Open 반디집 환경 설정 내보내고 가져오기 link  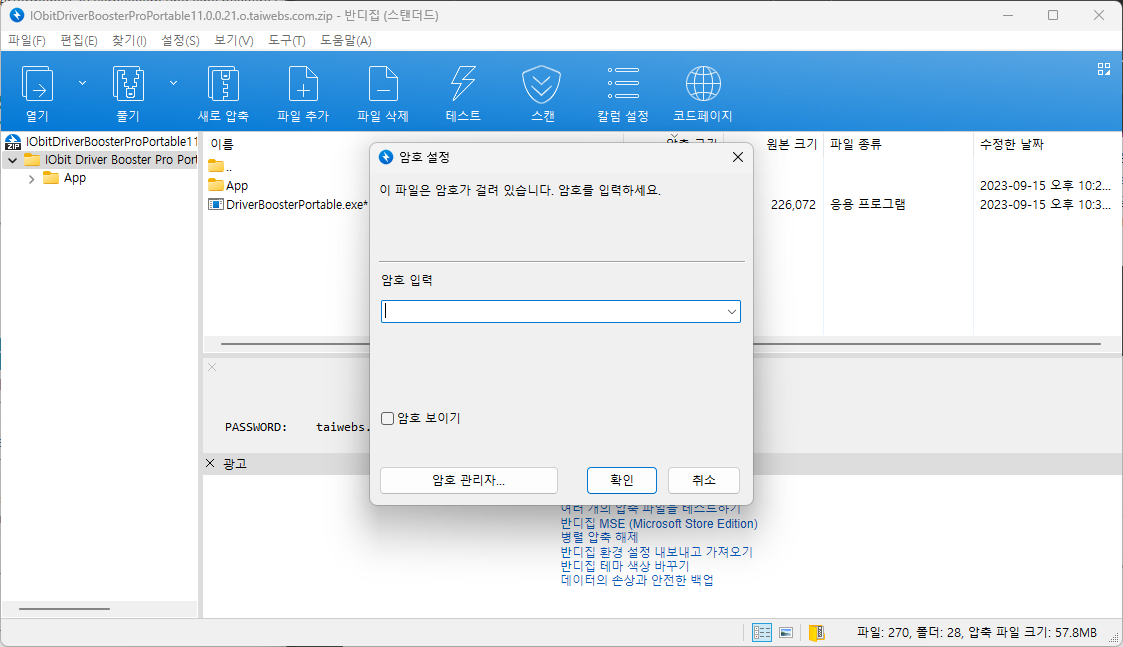coord(656,552)
